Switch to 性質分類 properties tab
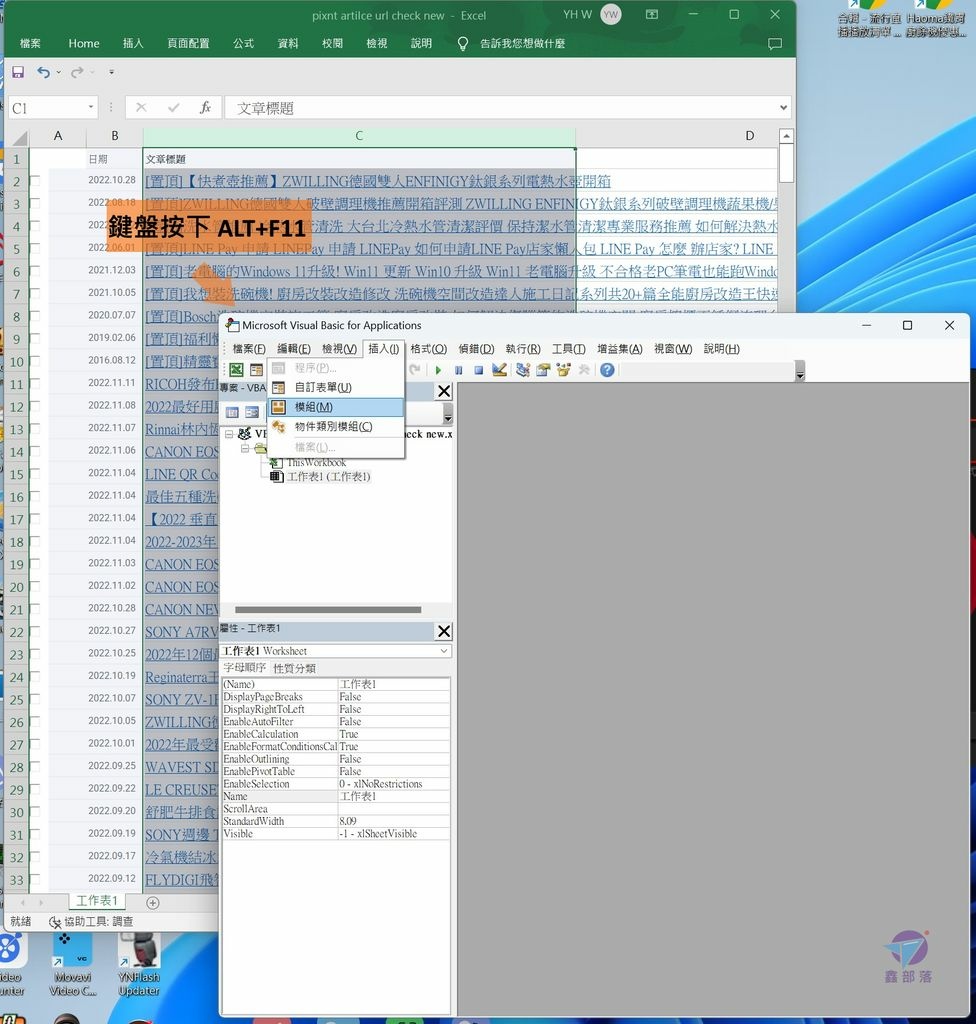The image size is (976, 1024). [294, 668]
